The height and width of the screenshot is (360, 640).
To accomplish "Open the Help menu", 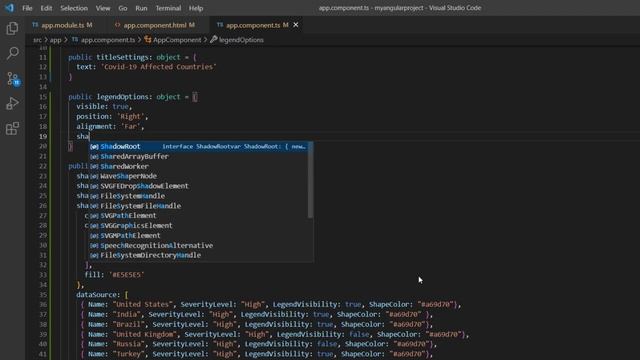I will click(x=196, y=8).
